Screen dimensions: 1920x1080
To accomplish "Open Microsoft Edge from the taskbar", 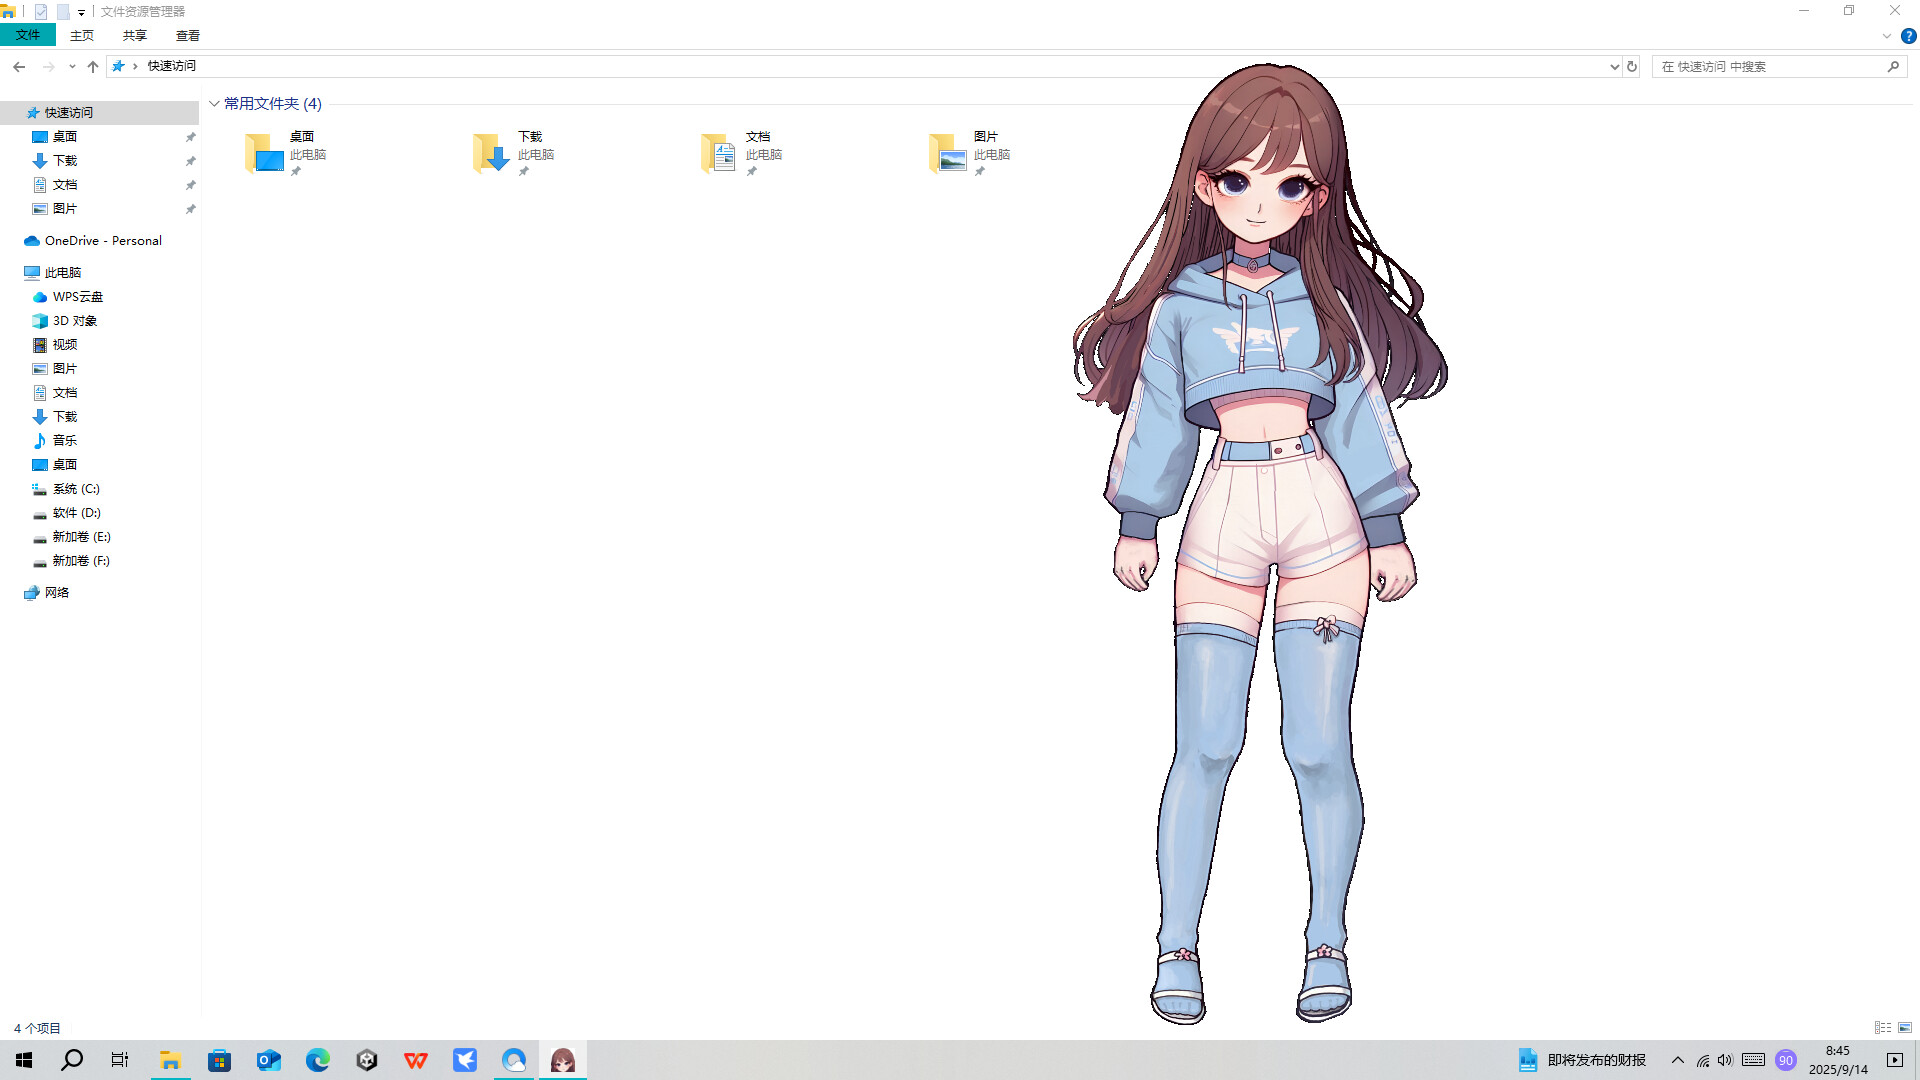I will [318, 1060].
